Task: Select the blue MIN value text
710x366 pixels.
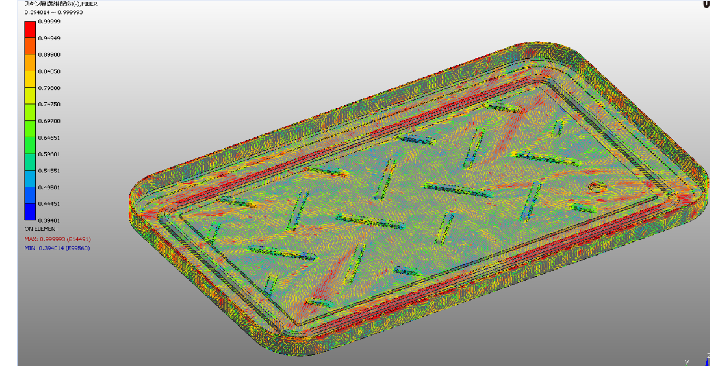Action: (x=57, y=248)
